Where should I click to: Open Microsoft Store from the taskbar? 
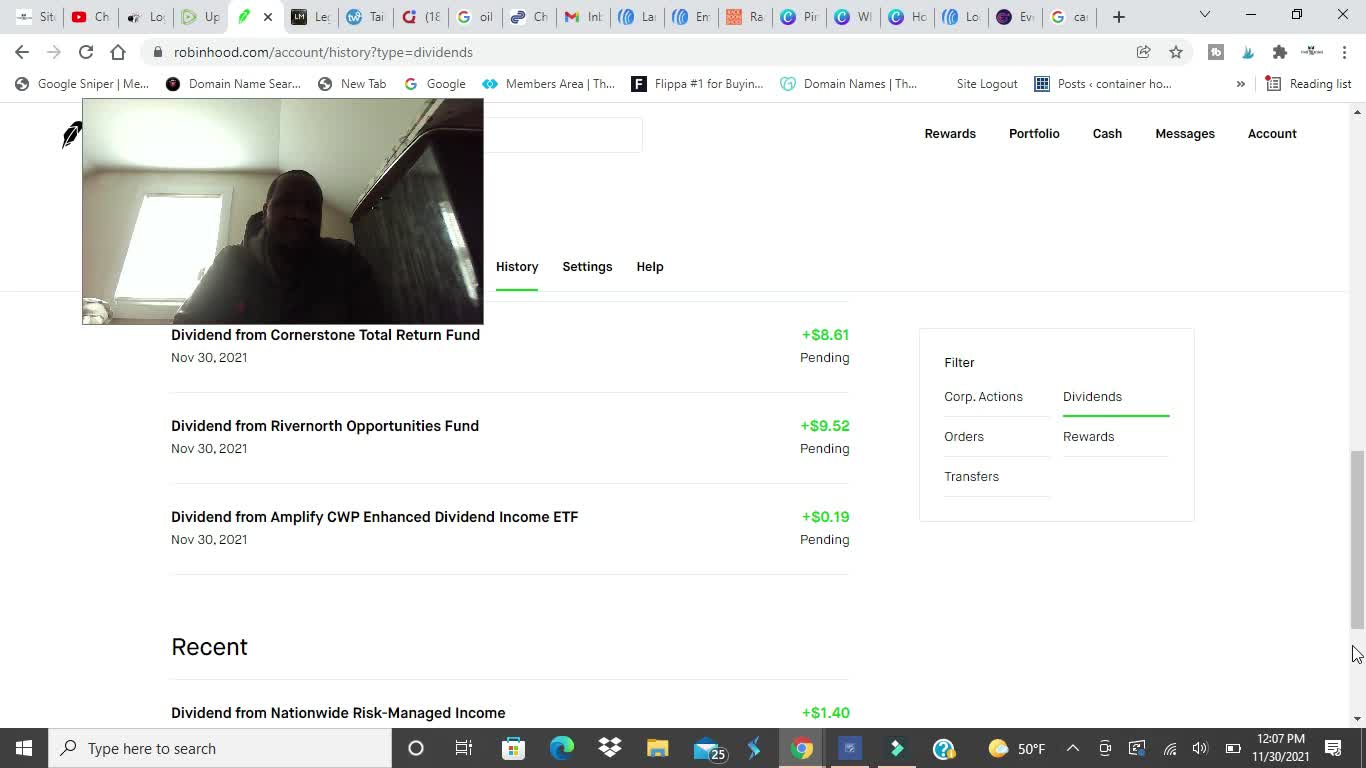tap(513, 748)
